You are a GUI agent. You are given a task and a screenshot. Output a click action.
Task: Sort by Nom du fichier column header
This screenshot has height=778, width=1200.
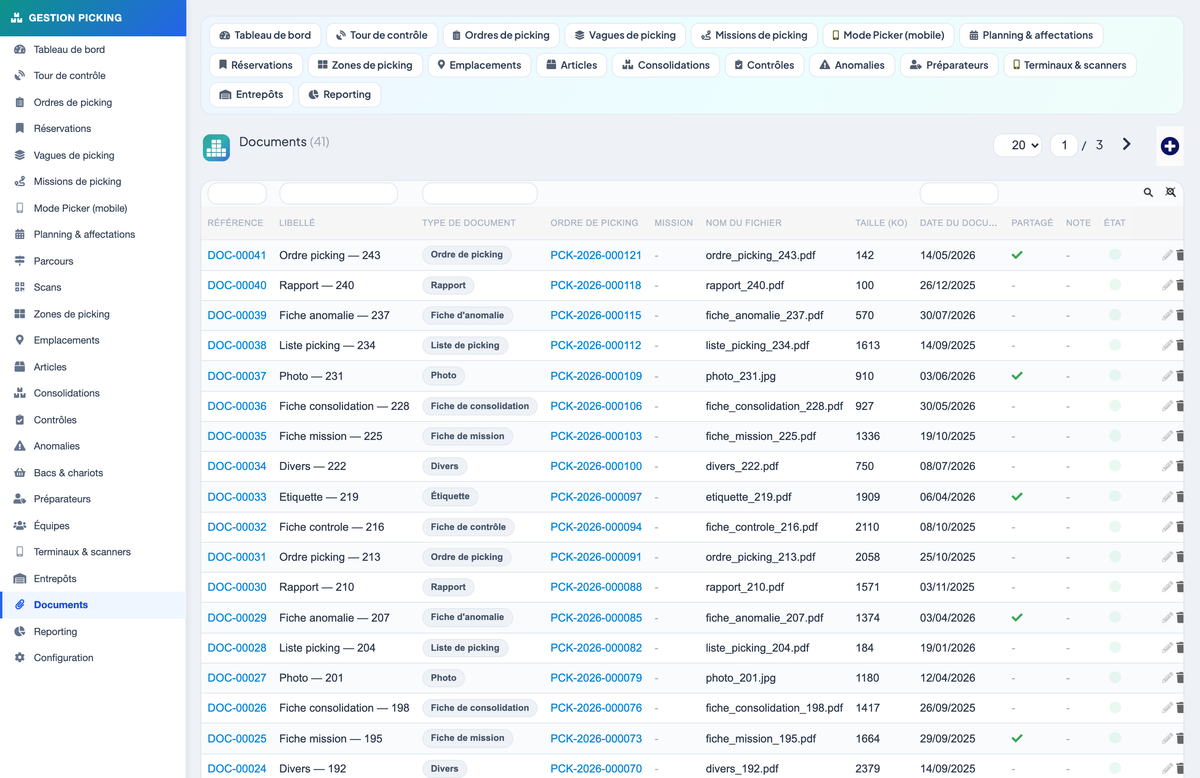click(x=743, y=223)
